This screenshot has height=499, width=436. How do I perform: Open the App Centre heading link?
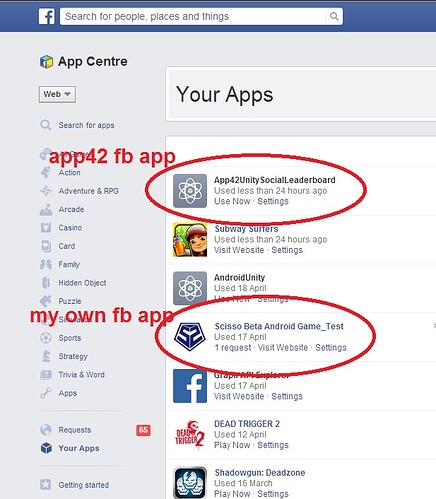pyautogui.click(x=93, y=61)
